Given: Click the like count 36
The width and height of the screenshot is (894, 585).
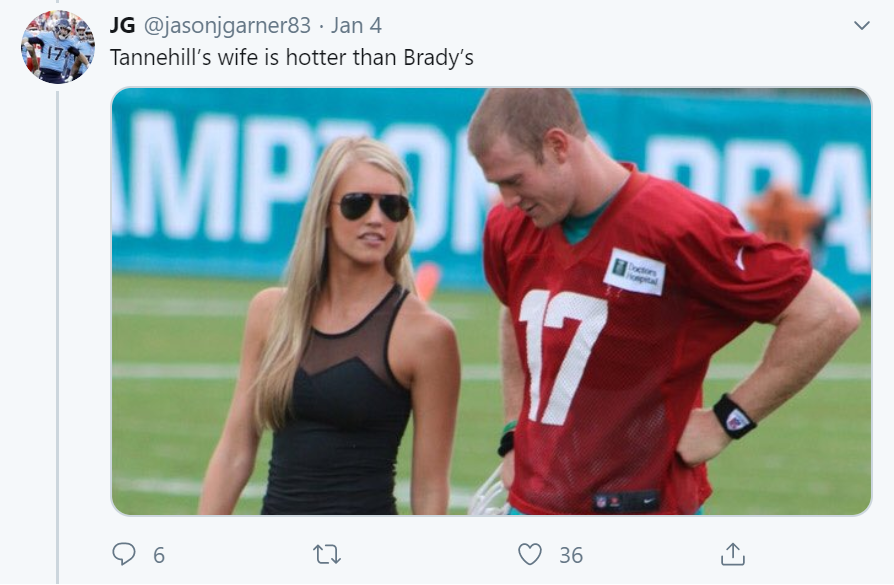Looking at the screenshot, I should 571,555.
